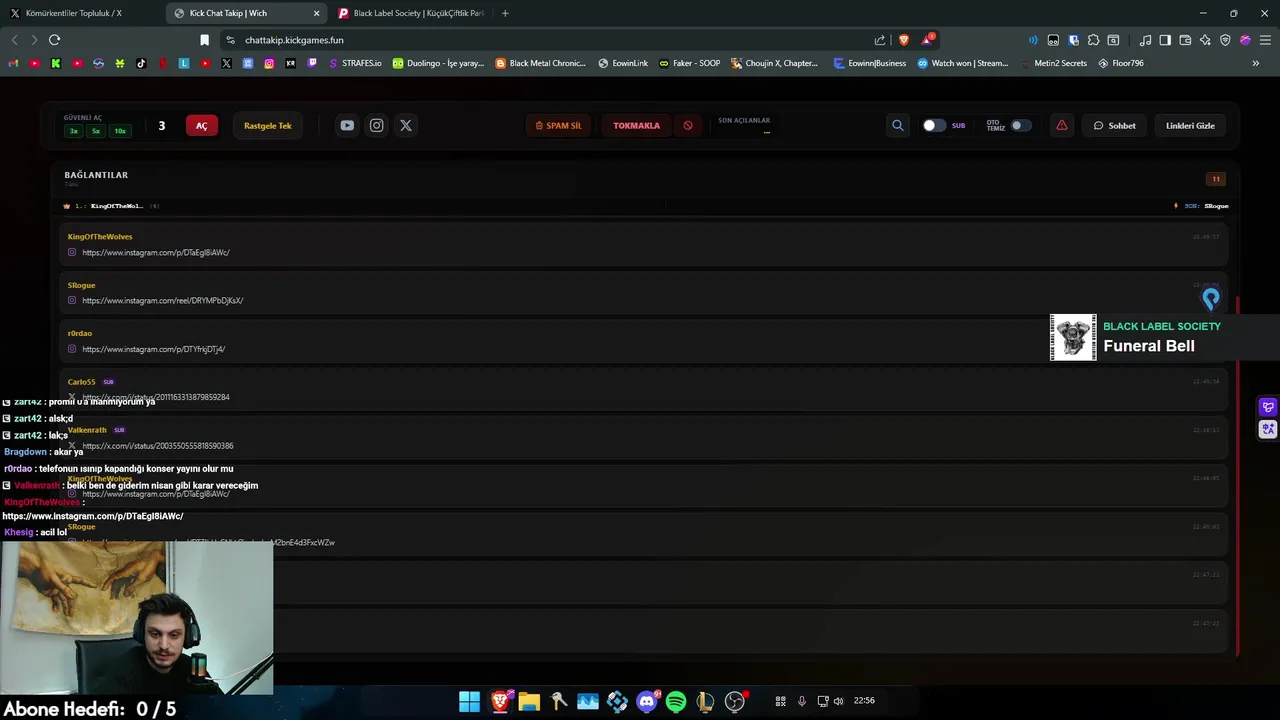
Task: Open Discord from taskbar
Action: click(647, 702)
